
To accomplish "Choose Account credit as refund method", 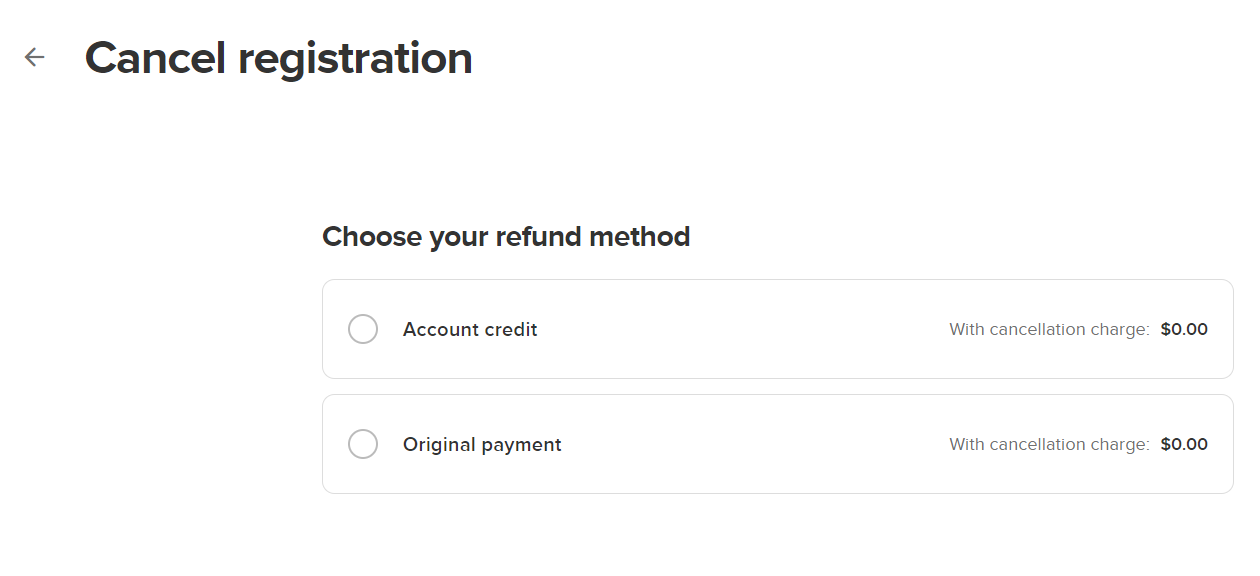I will click(x=363, y=329).
